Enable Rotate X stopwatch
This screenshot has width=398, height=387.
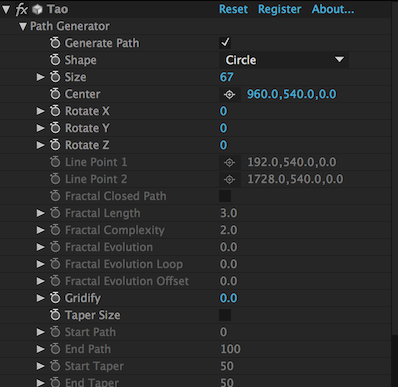pyautogui.click(x=55, y=111)
